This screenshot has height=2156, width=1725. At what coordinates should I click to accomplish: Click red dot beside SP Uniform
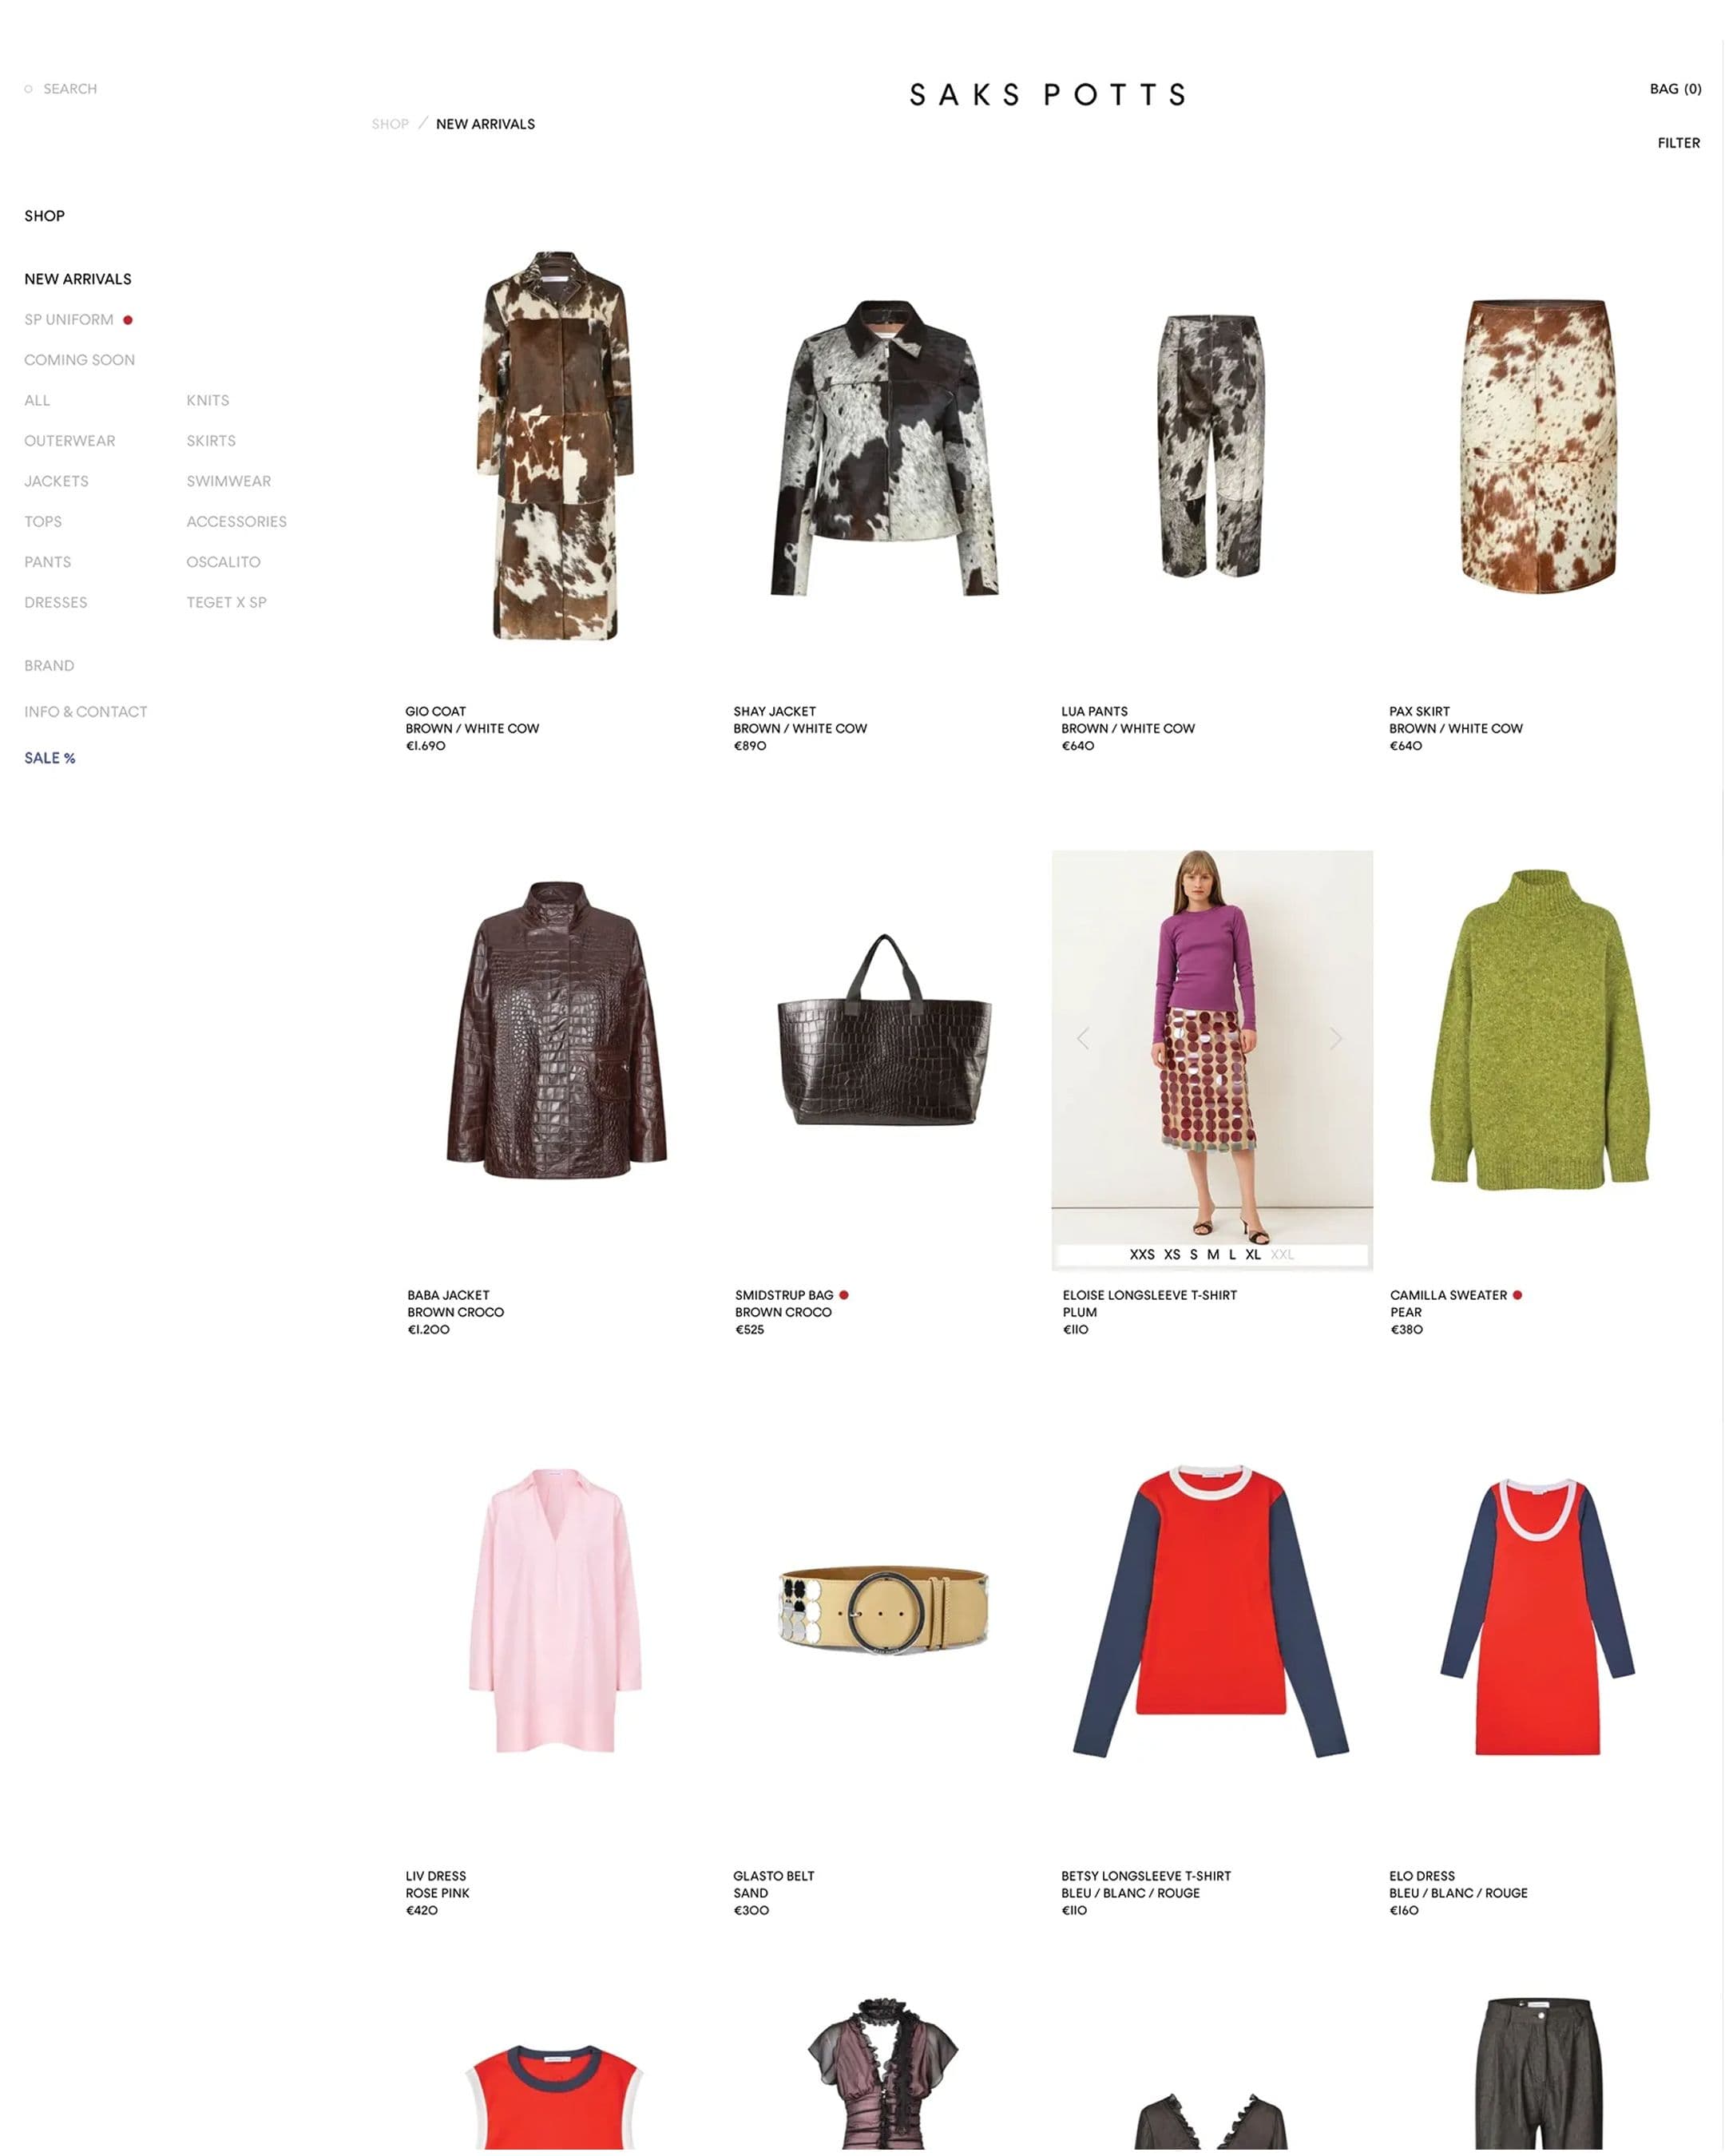(128, 320)
